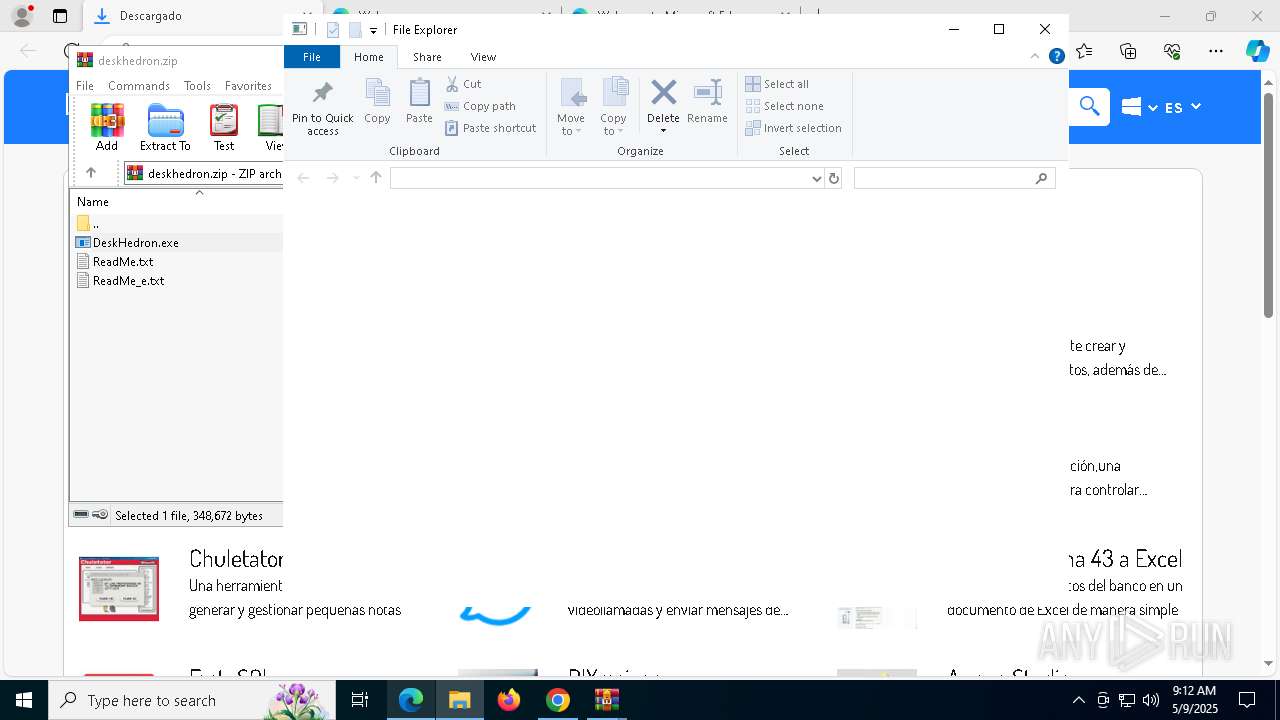This screenshot has height=720, width=1280.
Task: Switch to the View ribbon tab
Action: pos(483,57)
